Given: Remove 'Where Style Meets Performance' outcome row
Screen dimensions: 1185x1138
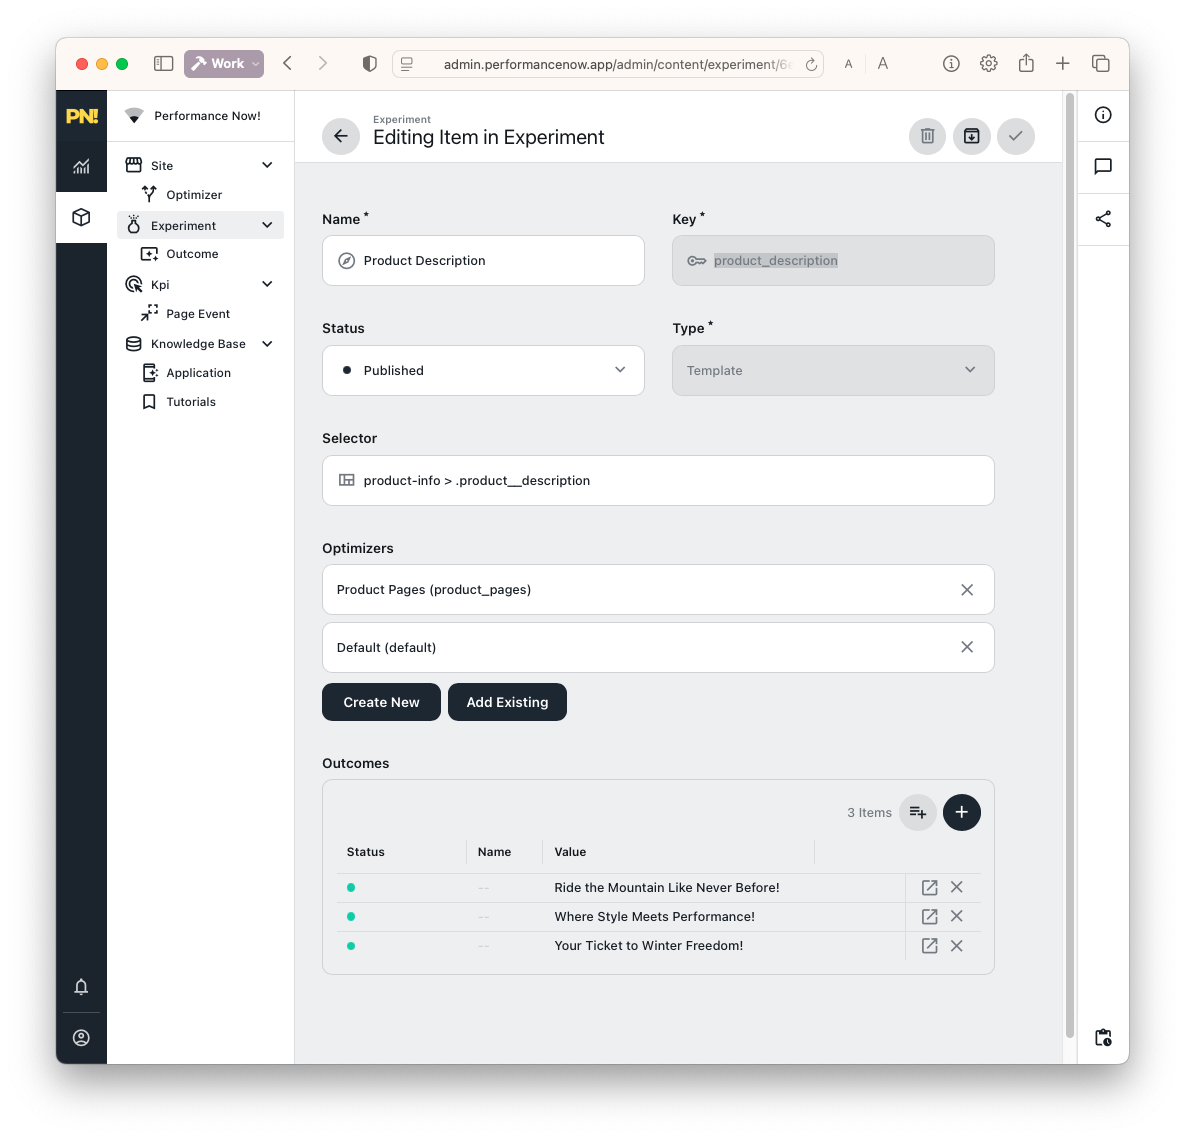Looking at the screenshot, I should 957,917.
